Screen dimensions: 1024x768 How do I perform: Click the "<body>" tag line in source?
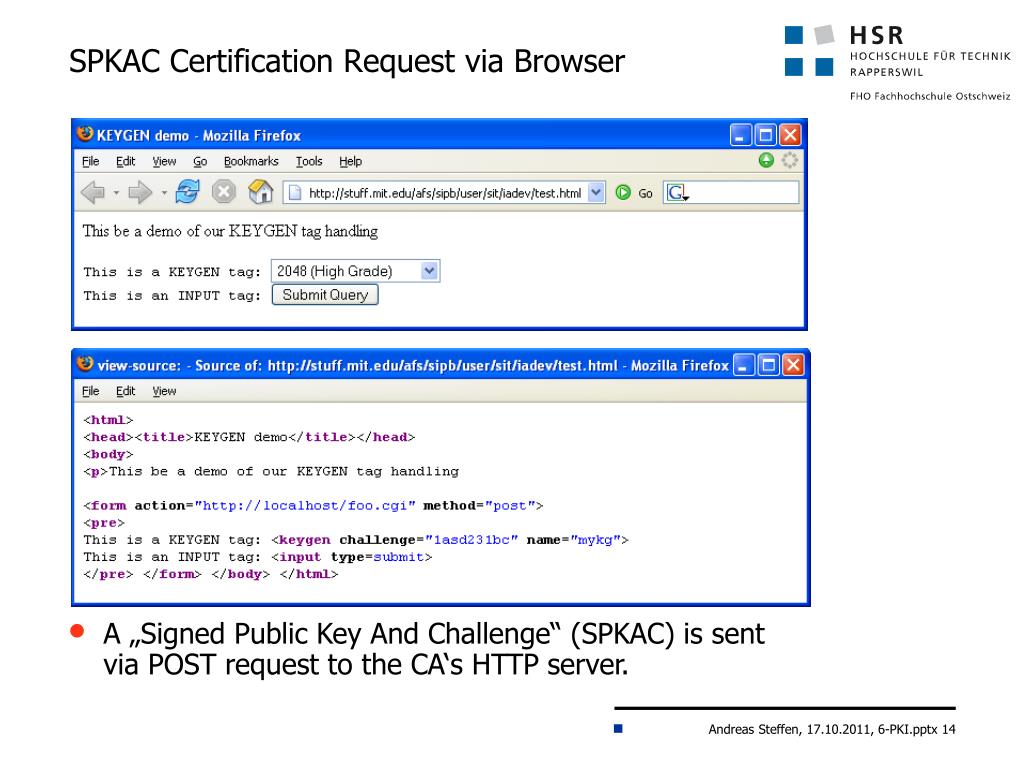coord(108,454)
